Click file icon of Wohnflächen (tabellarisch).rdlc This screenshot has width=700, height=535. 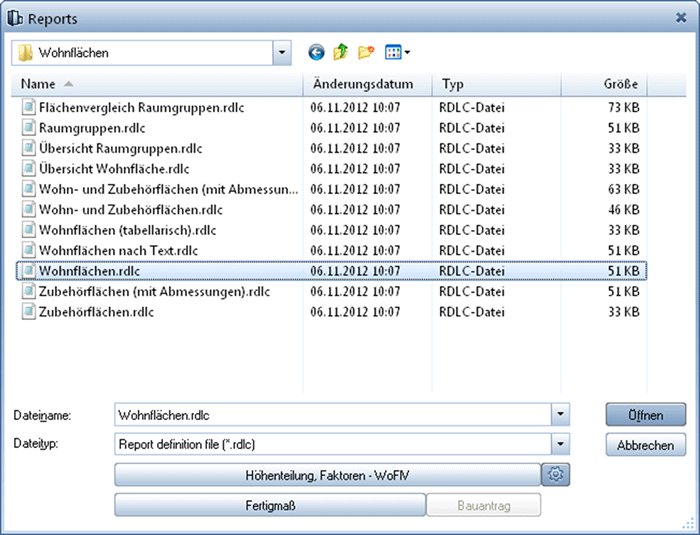[29, 230]
